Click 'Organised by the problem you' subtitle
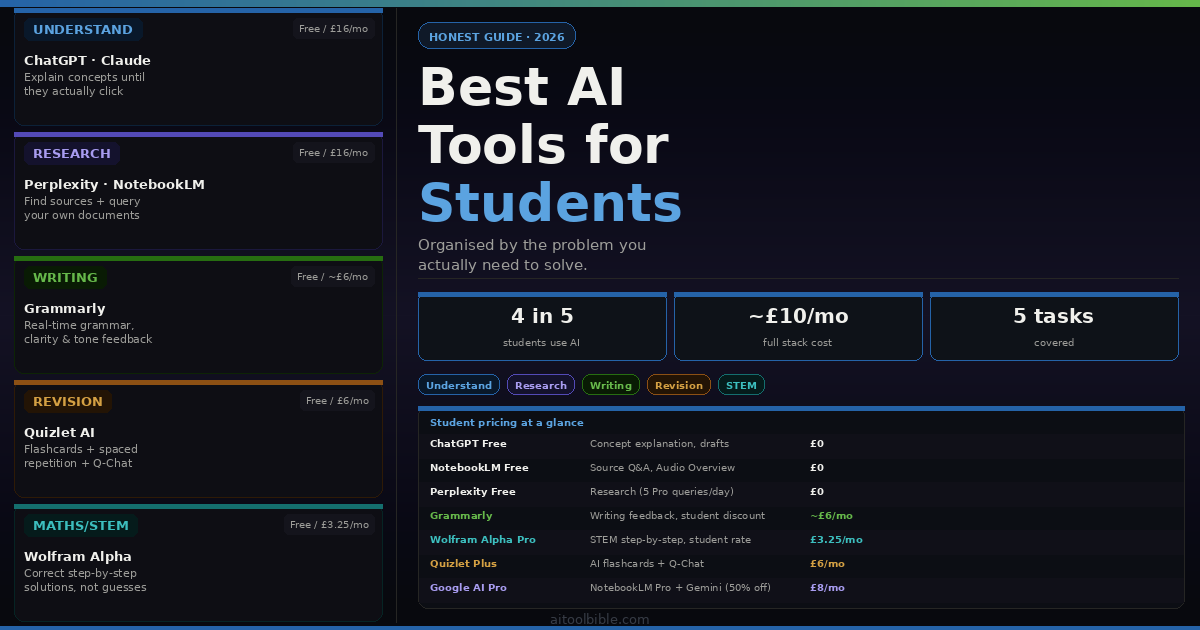 [532, 245]
